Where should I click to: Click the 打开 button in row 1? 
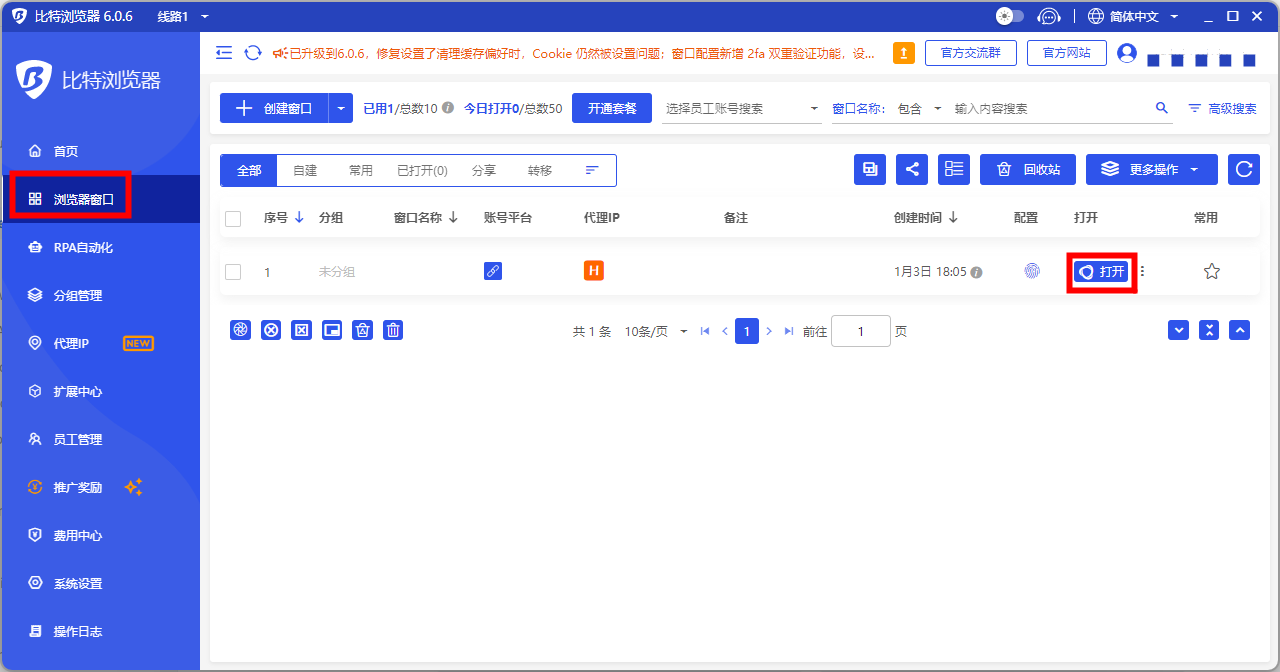tap(1101, 272)
